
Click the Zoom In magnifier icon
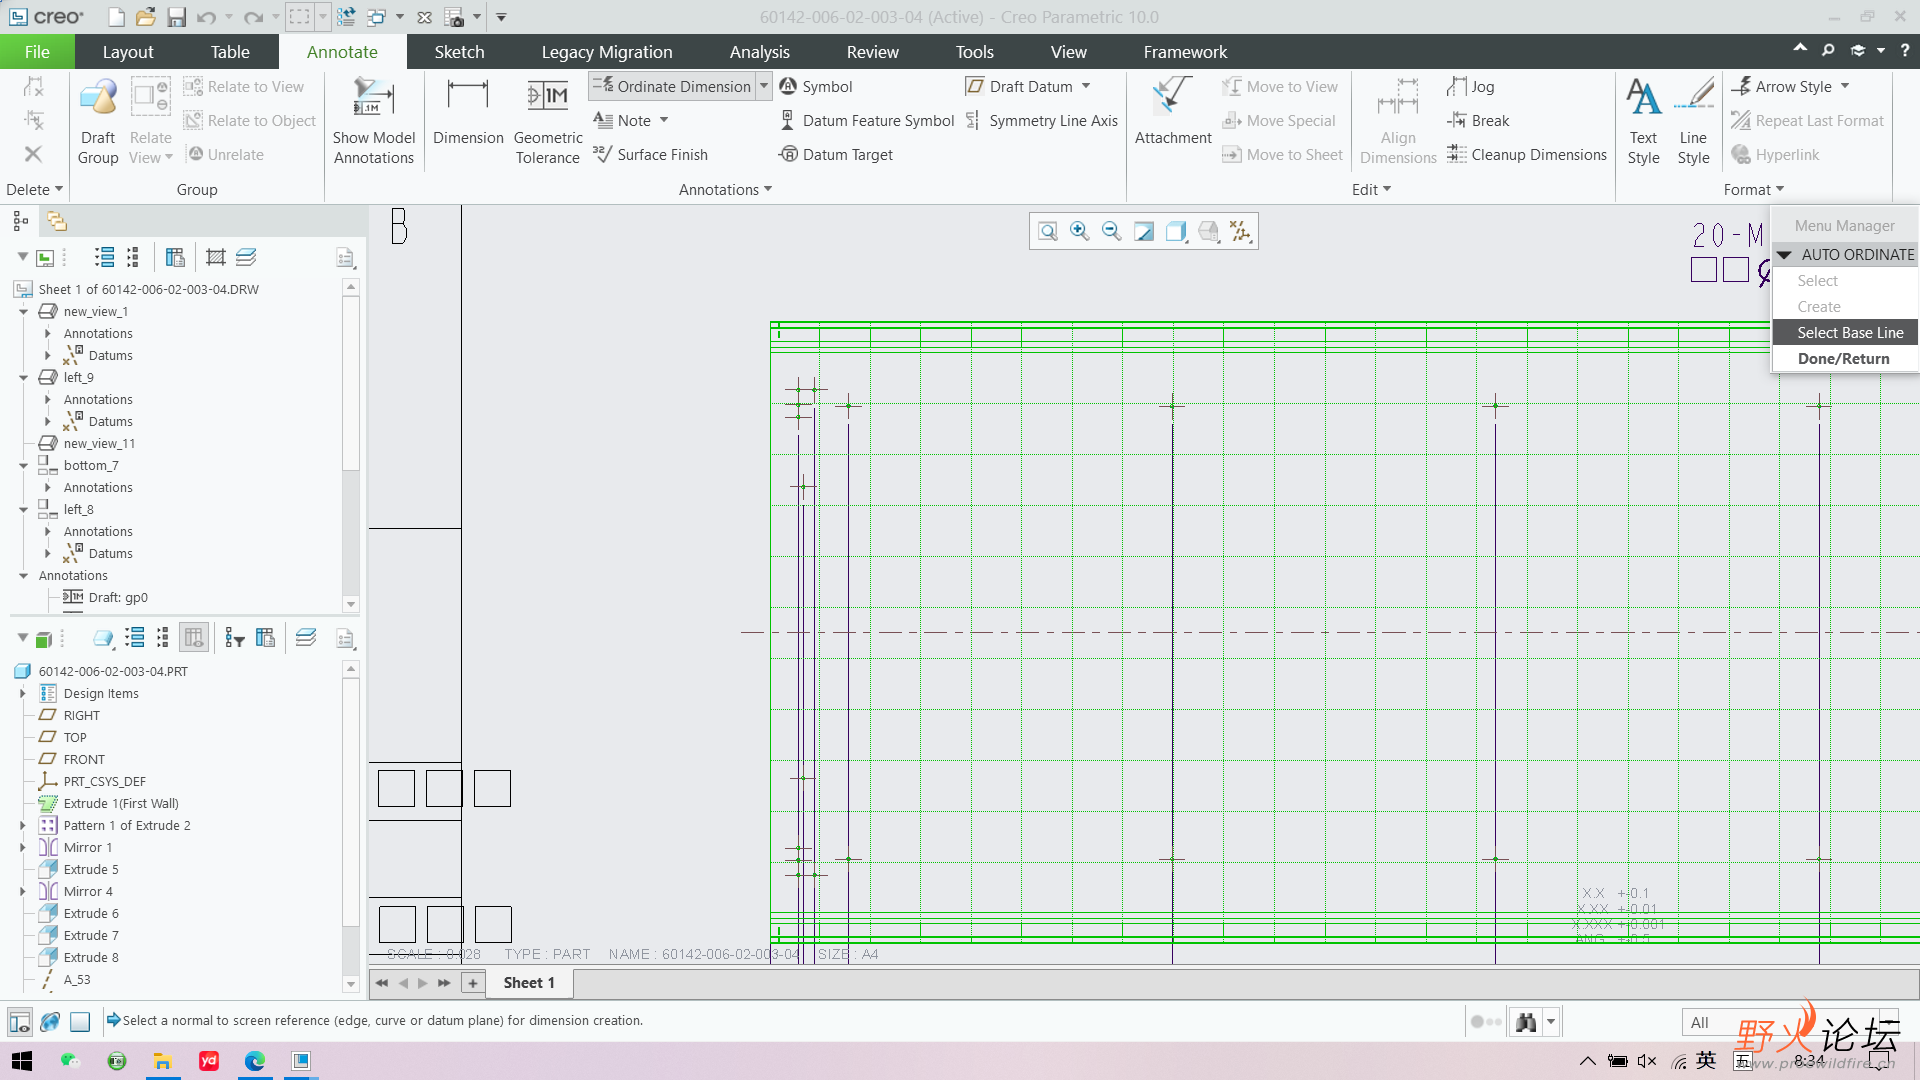1080,232
